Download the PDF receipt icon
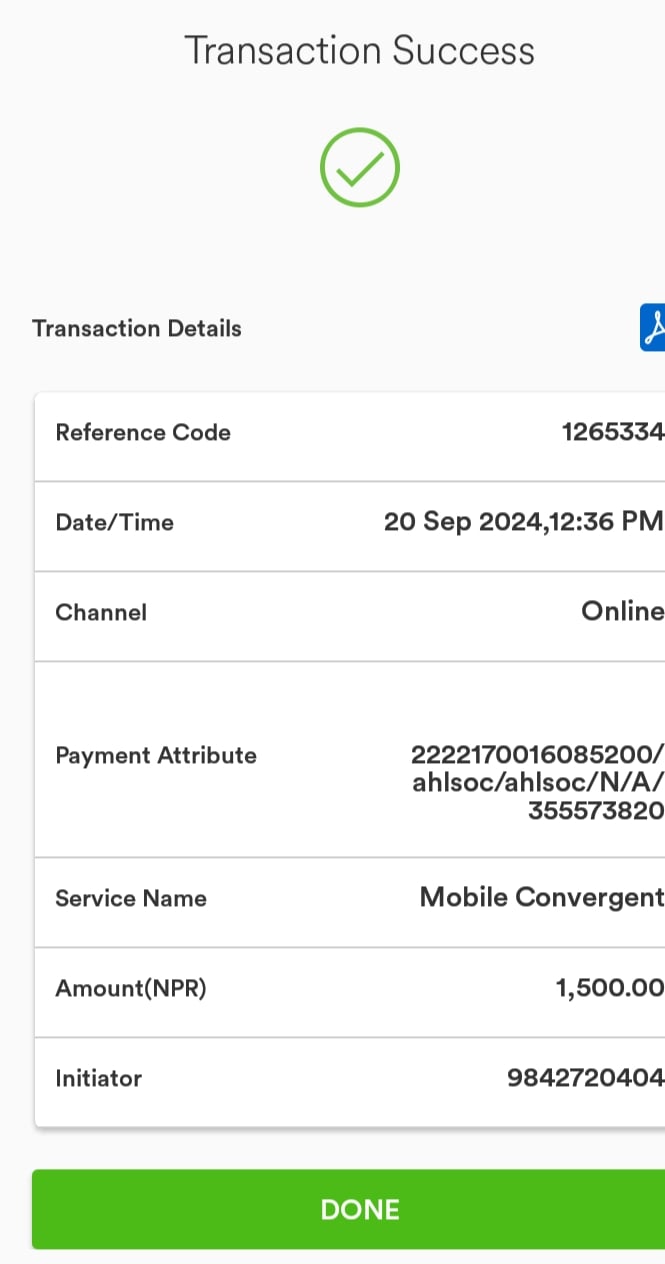The height and width of the screenshot is (1264, 665). (653, 328)
